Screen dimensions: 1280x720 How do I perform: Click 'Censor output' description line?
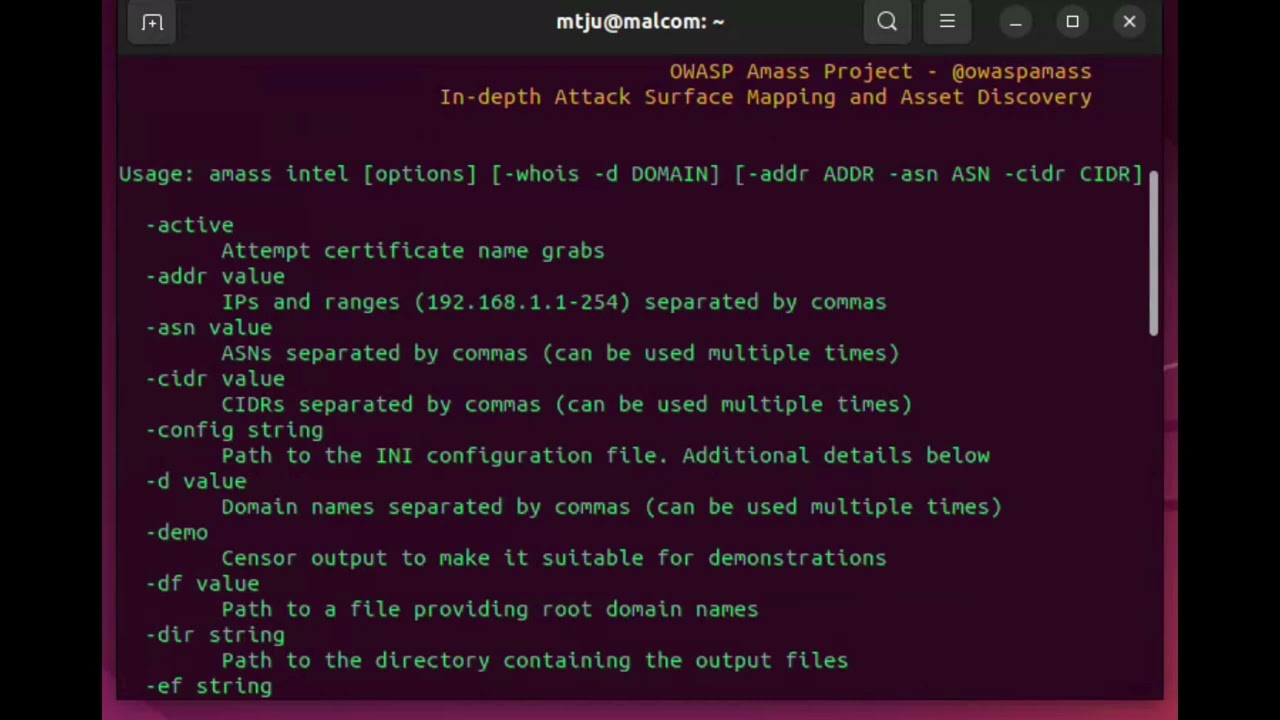coord(554,558)
